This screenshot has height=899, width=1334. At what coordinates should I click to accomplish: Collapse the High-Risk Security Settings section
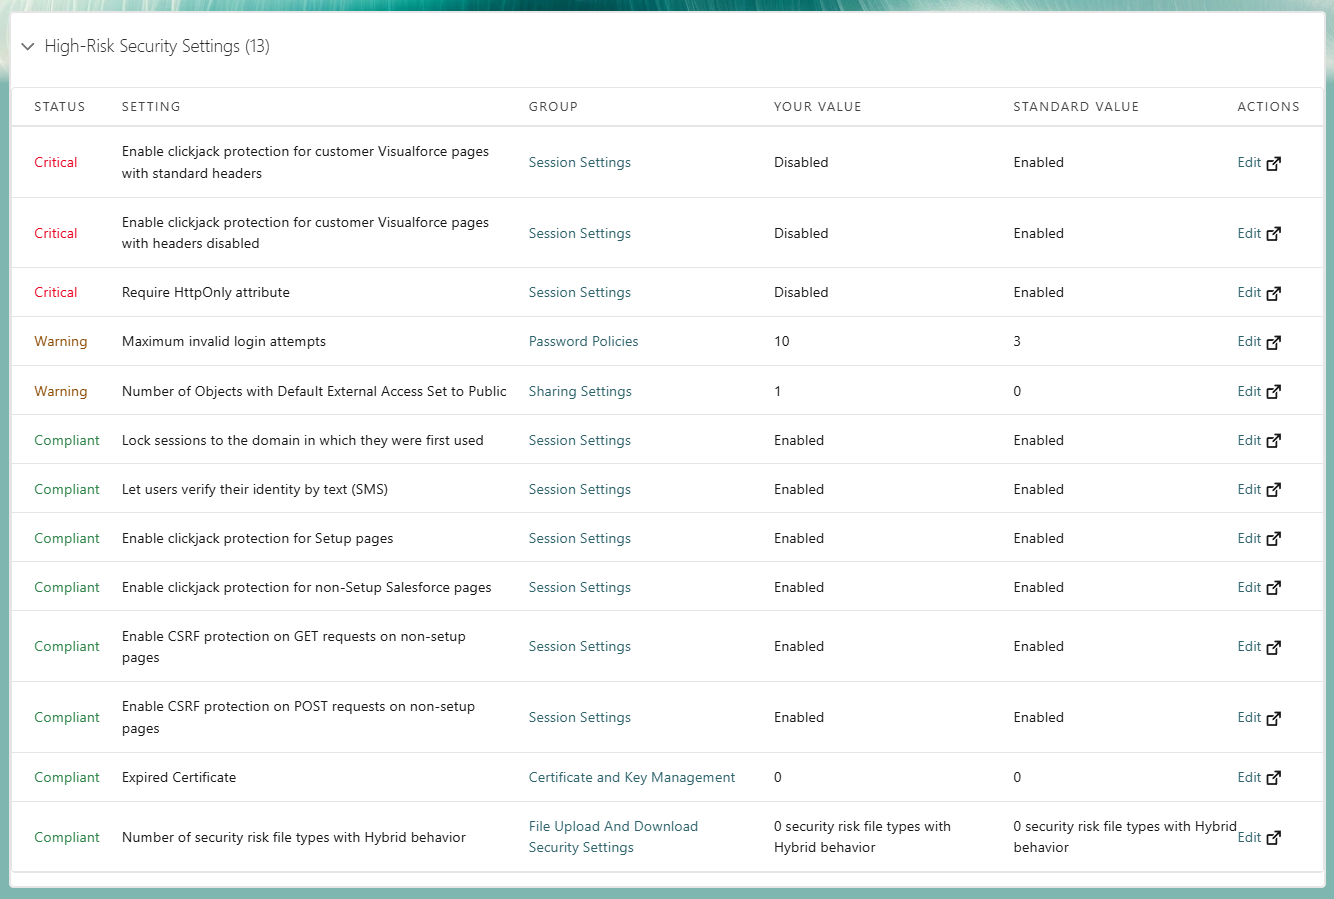pos(28,47)
